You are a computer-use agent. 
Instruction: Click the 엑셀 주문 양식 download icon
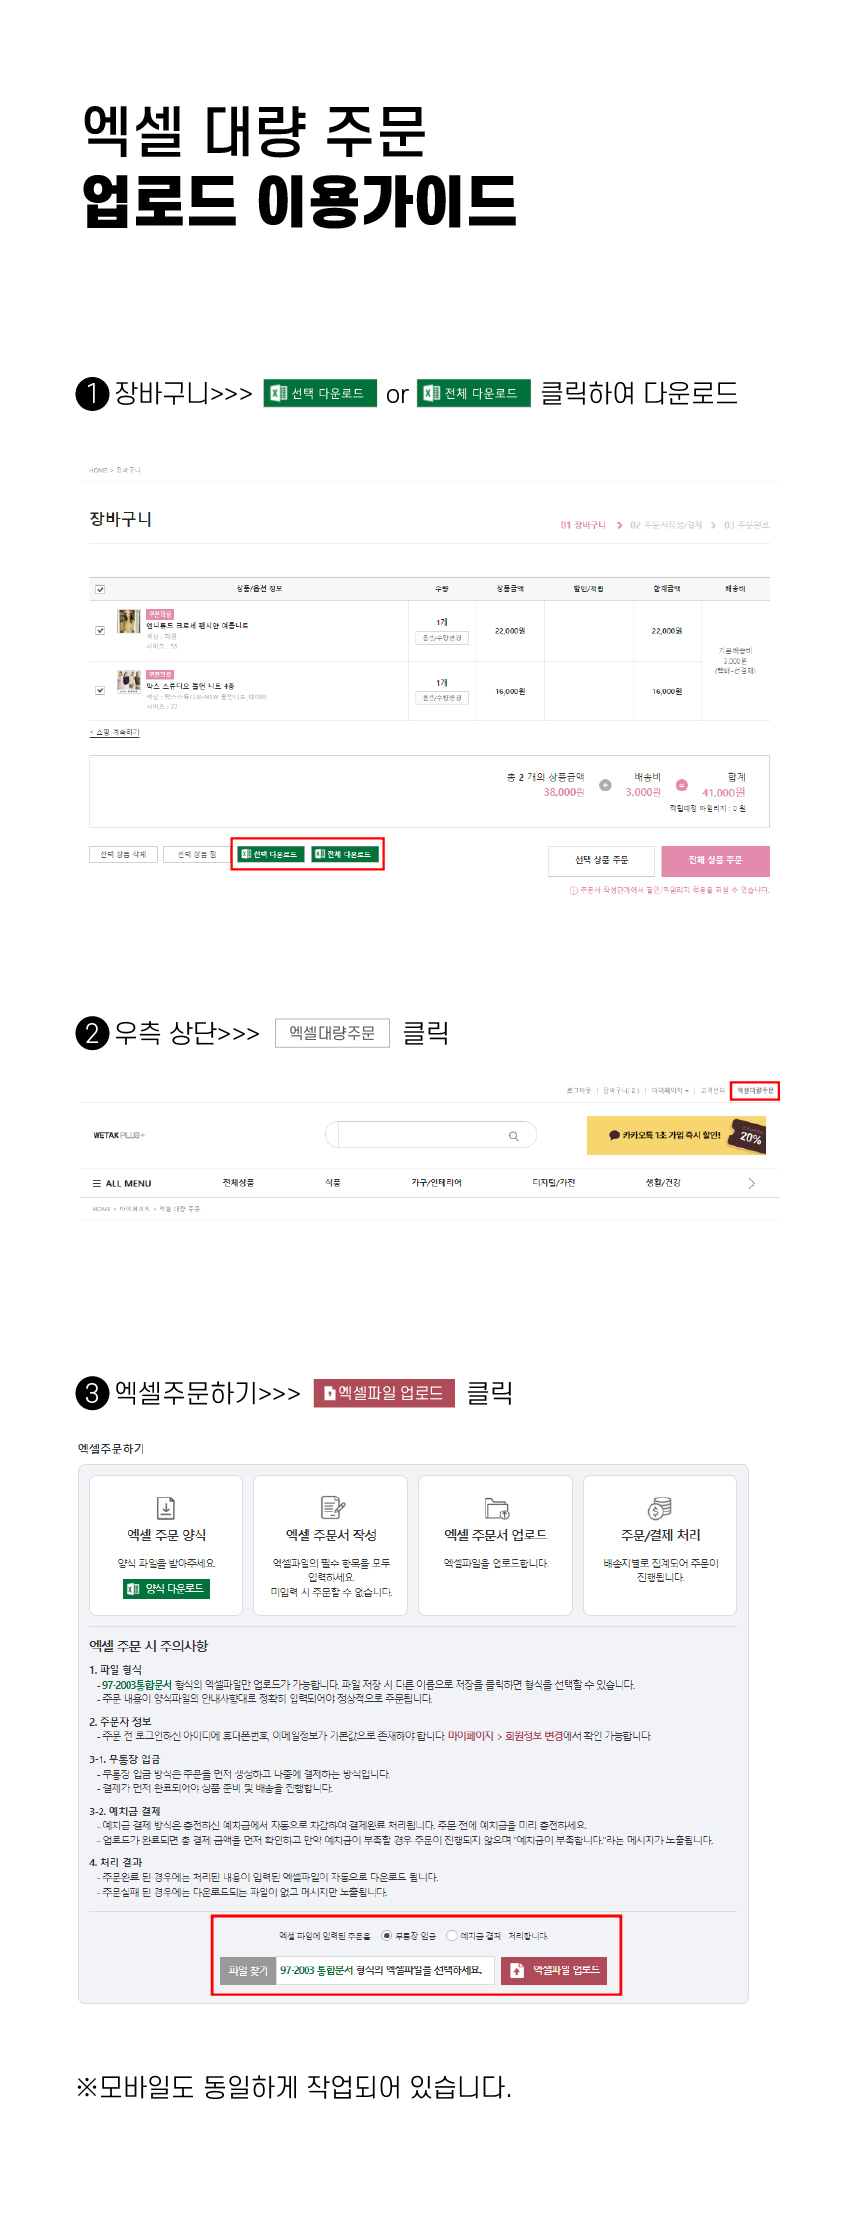pyautogui.click(x=166, y=1507)
